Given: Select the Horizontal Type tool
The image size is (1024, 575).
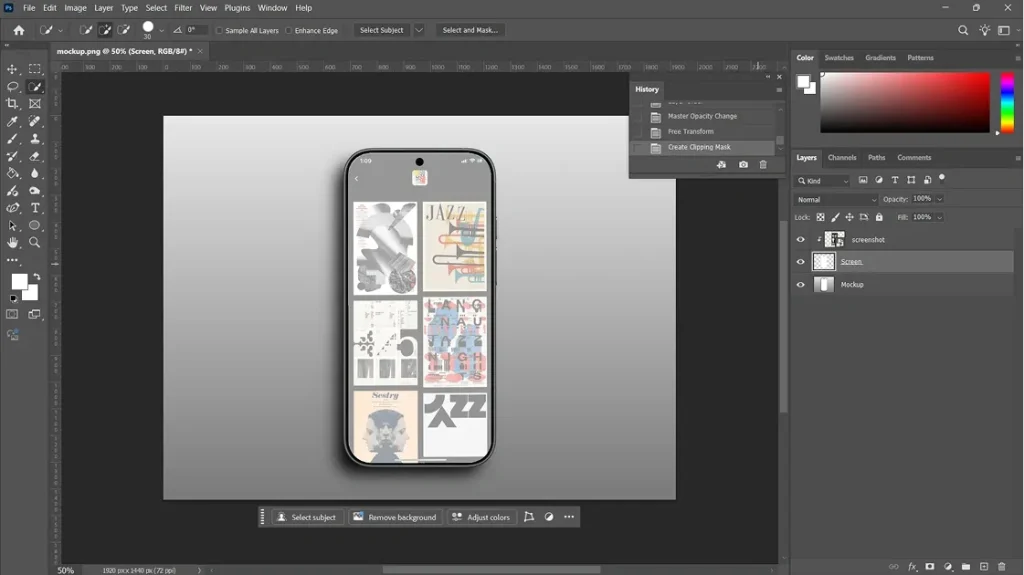Looking at the screenshot, I should 35,208.
